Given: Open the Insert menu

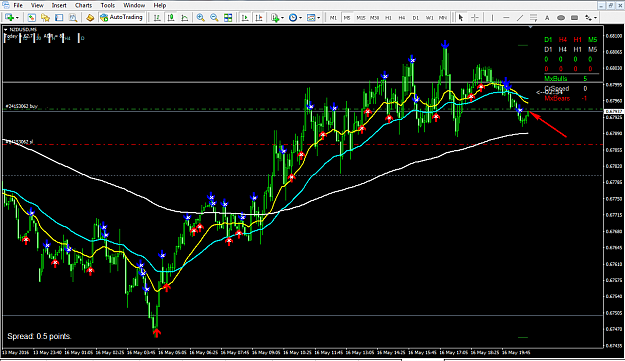Looking at the screenshot, I should (59, 5).
